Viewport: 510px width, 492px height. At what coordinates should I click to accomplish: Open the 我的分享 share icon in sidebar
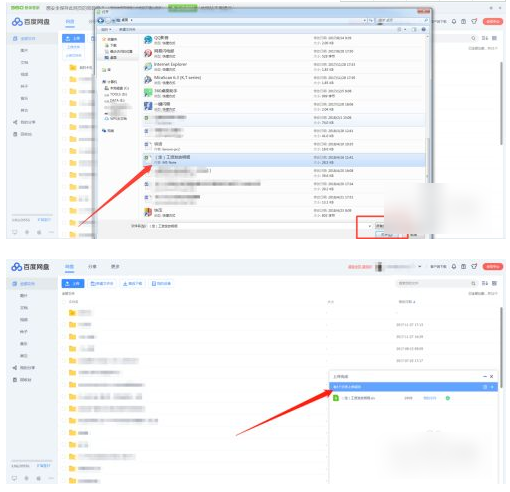(15, 367)
